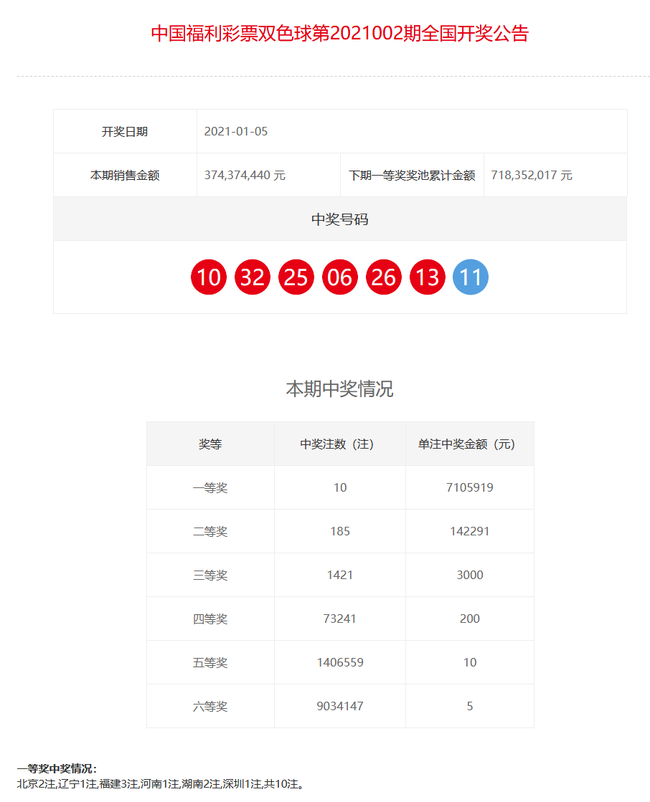Click the 本期中奖情况 heading
The height and width of the screenshot is (802, 650).
340,389
